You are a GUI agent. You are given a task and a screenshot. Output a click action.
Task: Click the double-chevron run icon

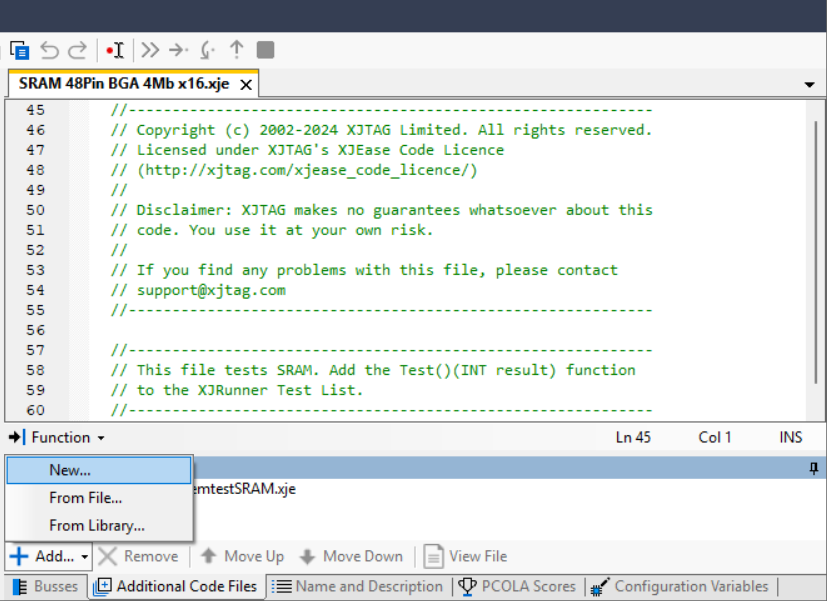pyautogui.click(x=150, y=50)
